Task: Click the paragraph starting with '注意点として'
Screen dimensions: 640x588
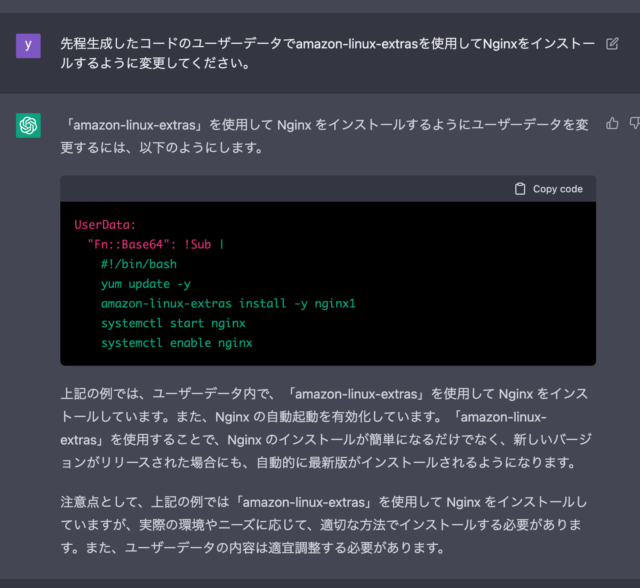Action: point(323,525)
